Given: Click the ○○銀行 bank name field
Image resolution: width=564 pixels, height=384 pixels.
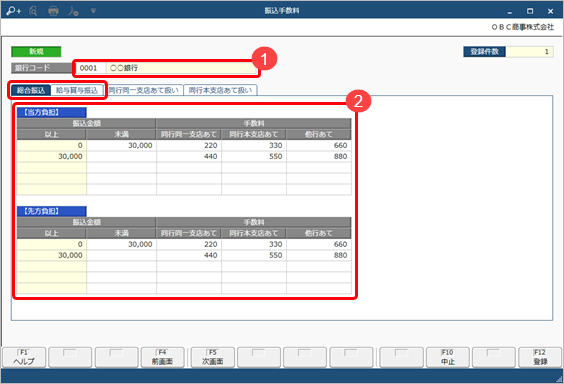Looking at the screenshot, I should tap(182, 68).
